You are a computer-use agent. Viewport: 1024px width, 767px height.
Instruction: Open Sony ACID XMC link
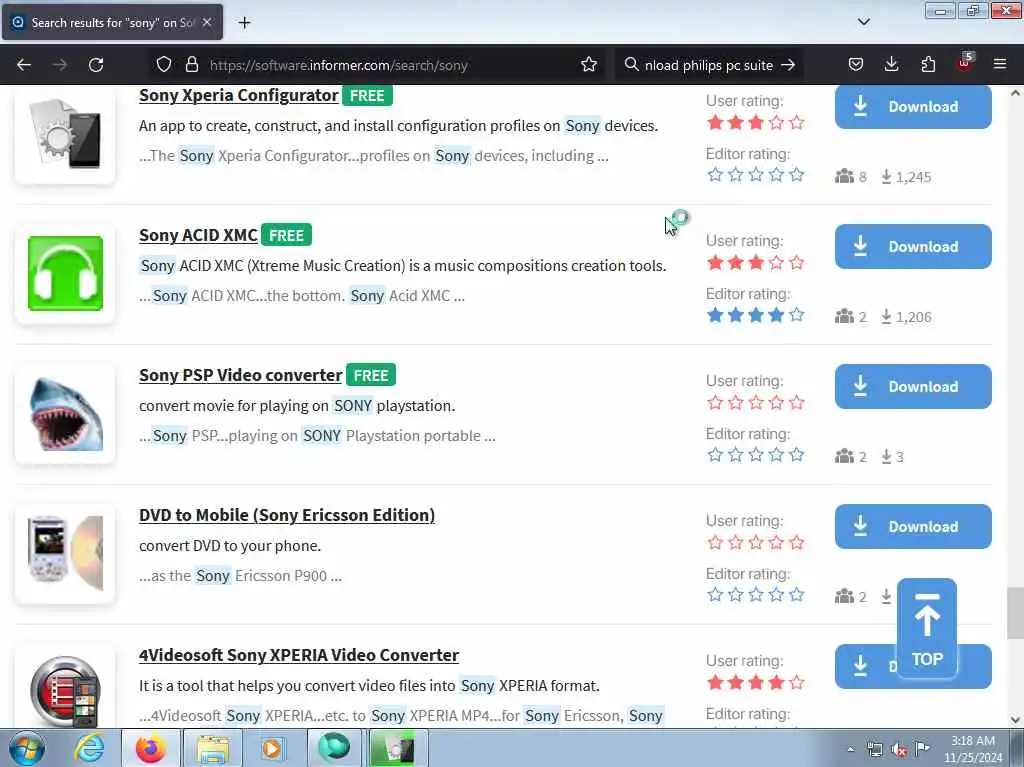tap(198, 235)
